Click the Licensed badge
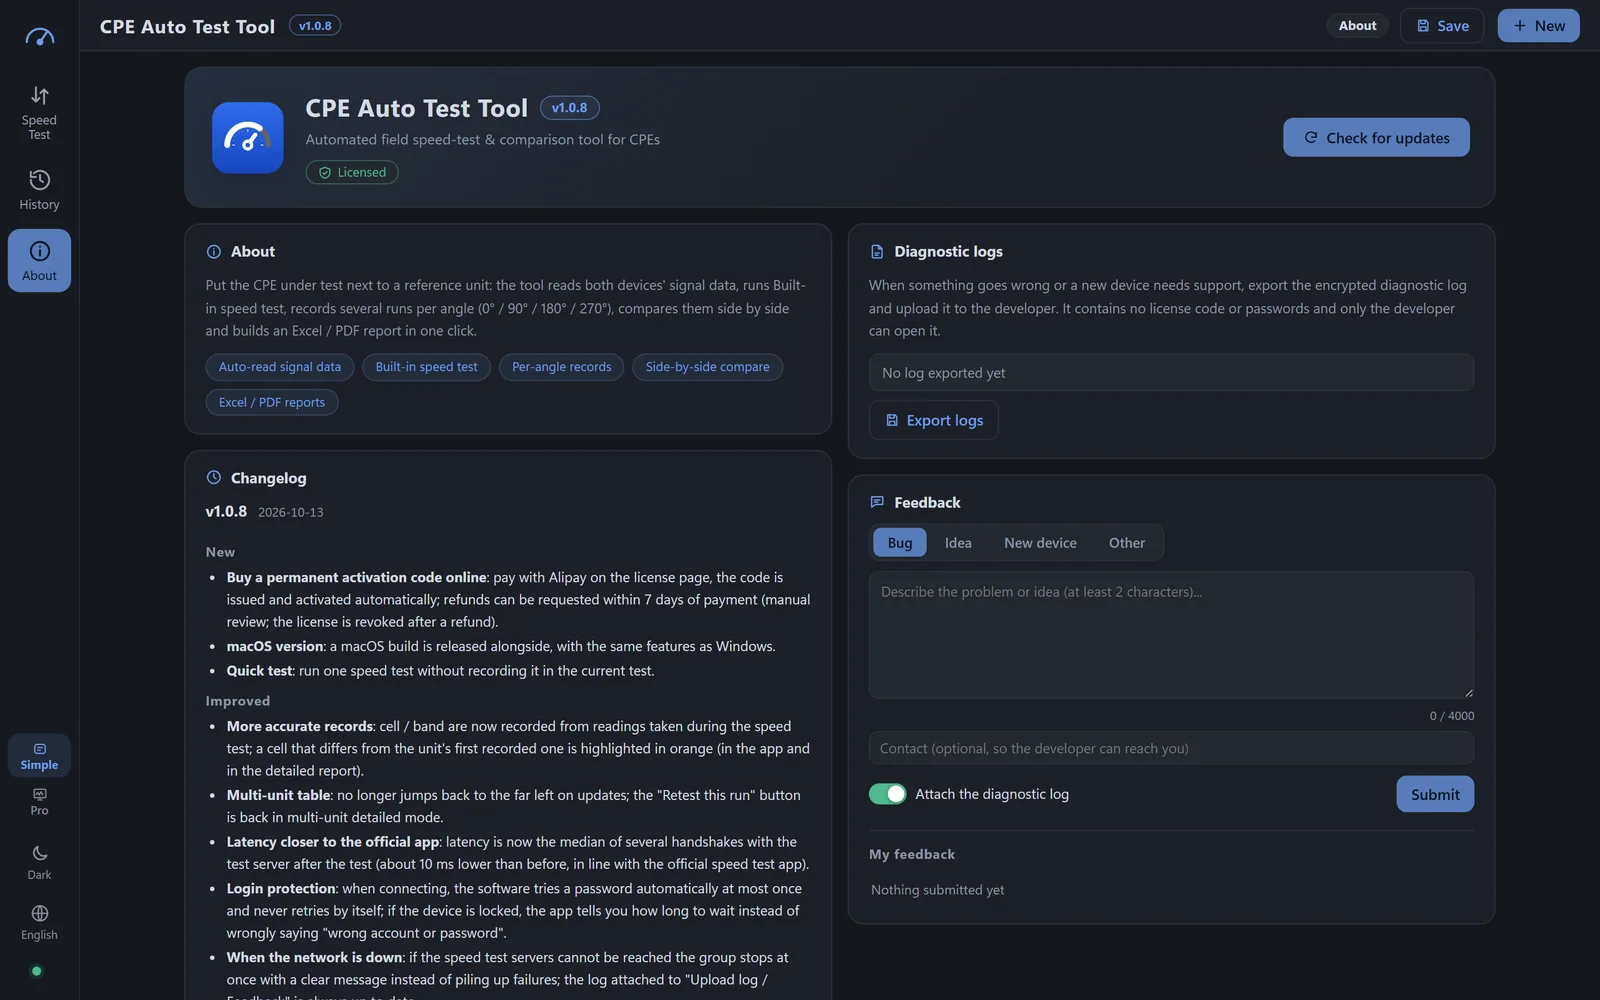 pos(352,172)
